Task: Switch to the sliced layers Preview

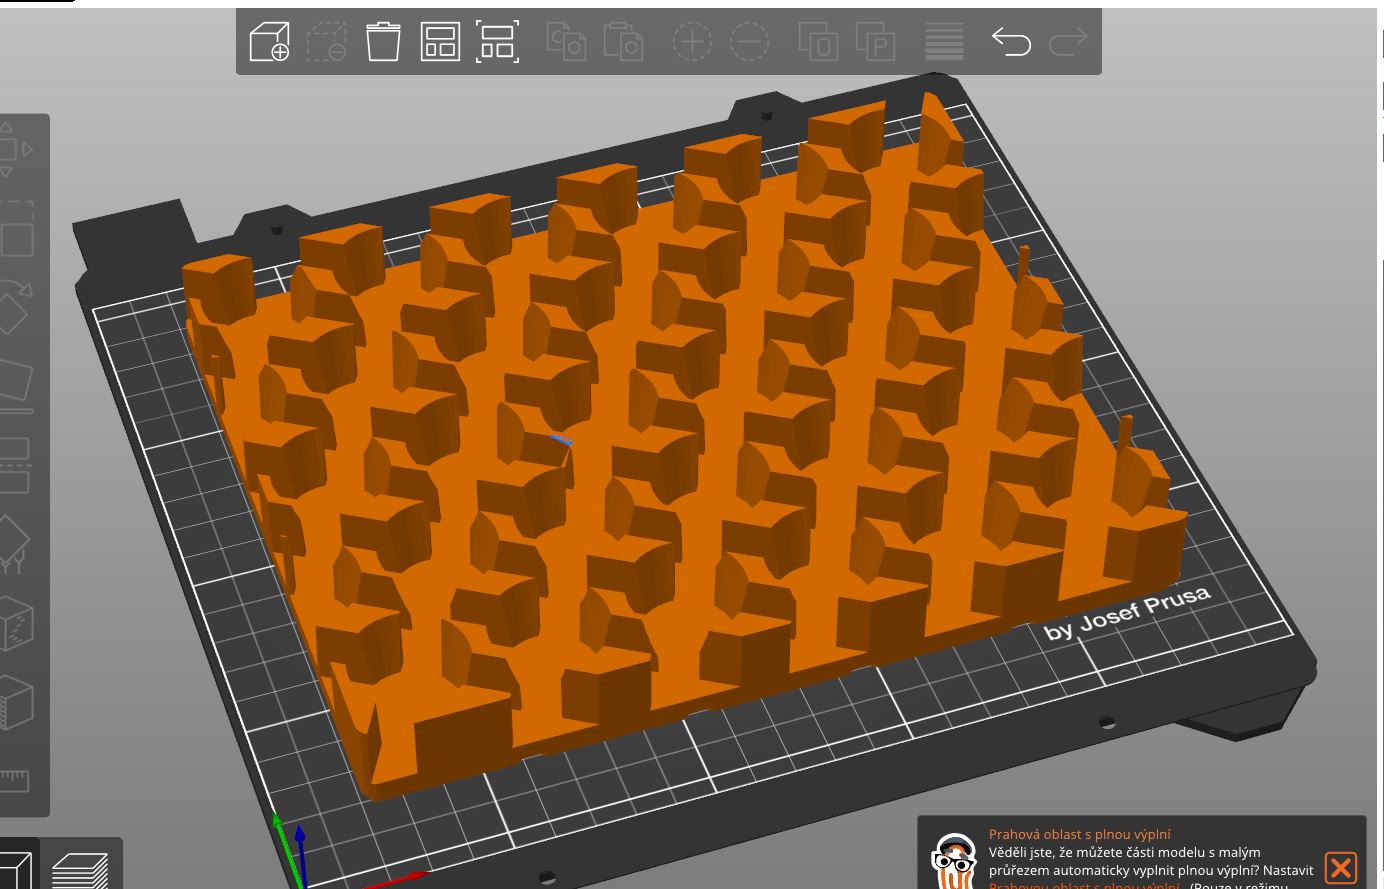Action: click(80, 868)
